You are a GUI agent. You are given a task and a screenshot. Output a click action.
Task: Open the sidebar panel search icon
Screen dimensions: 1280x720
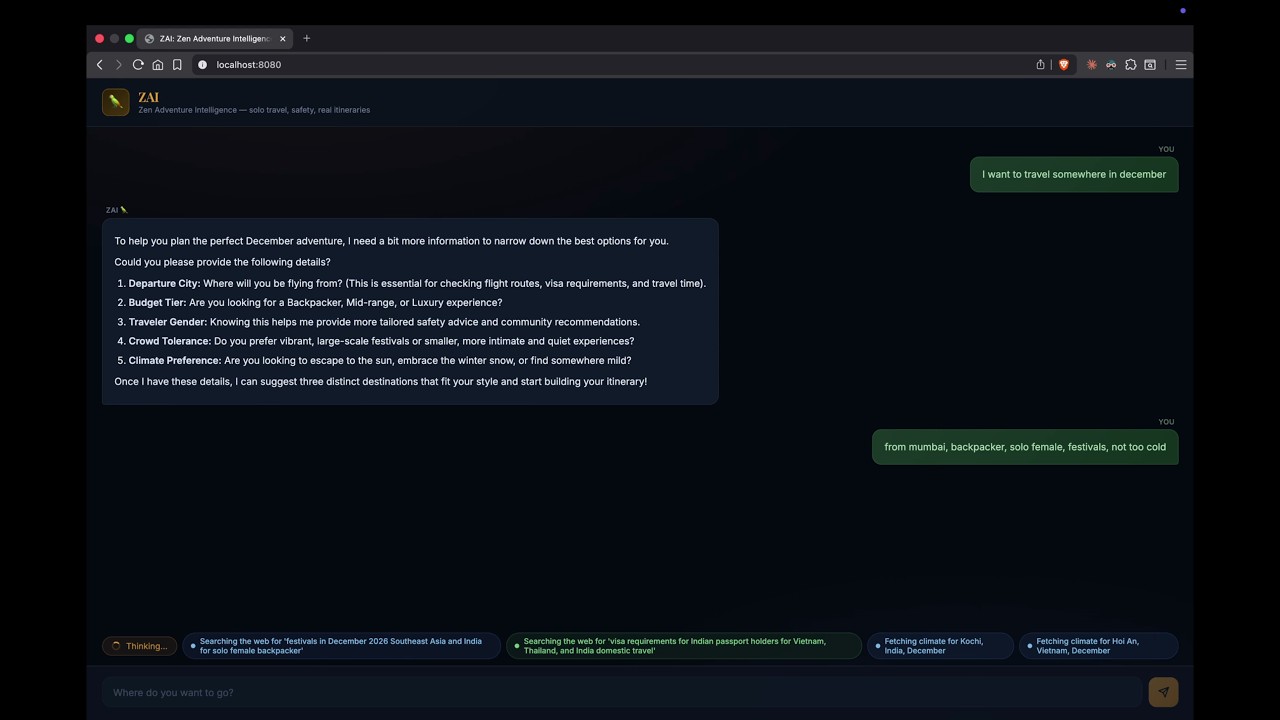1150,65
